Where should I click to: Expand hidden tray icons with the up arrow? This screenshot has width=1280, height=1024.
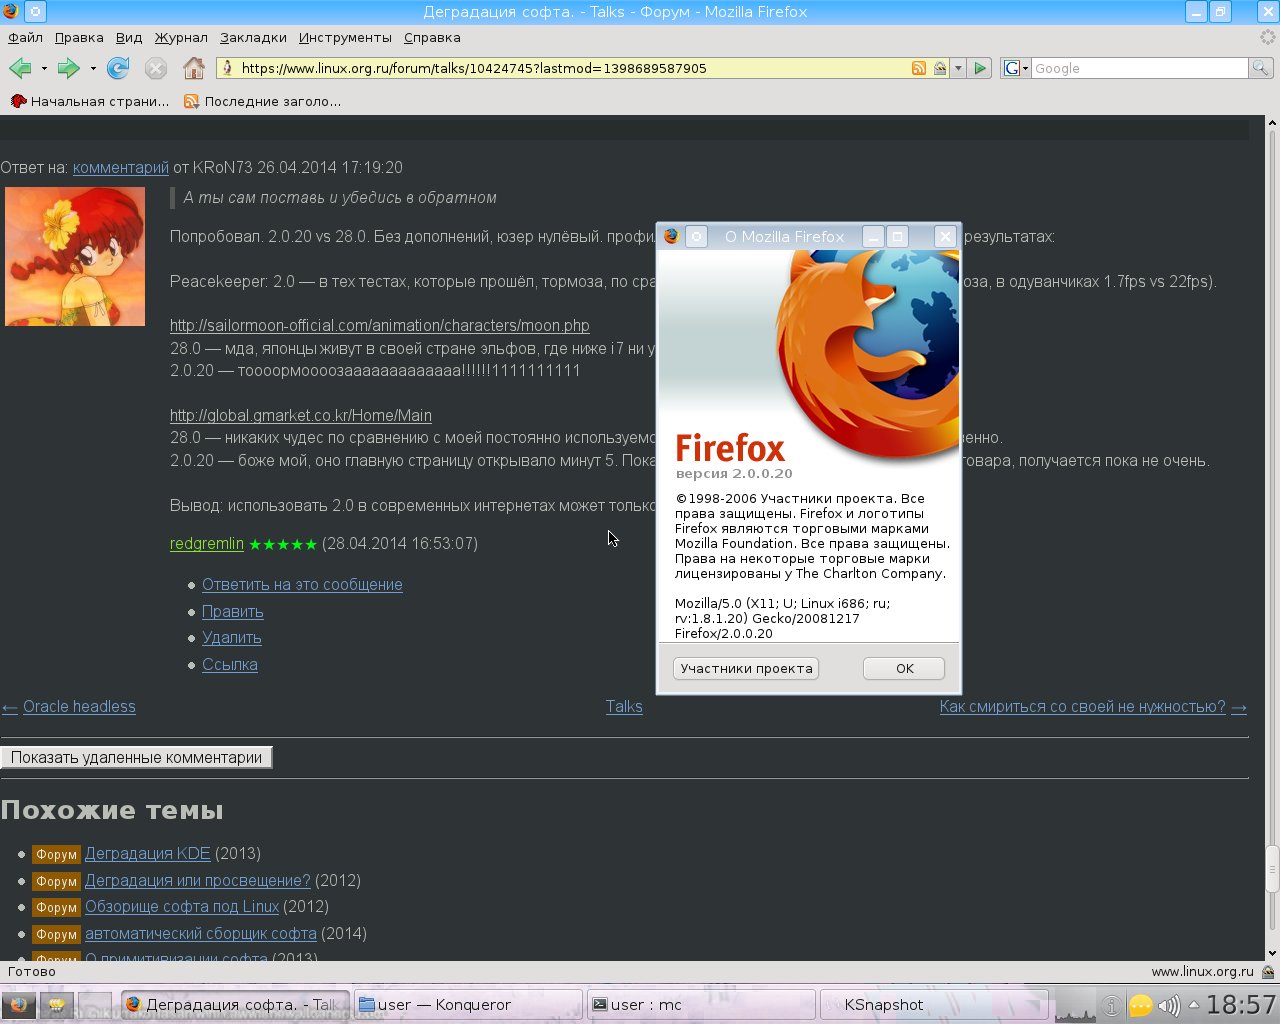point(1193,1005)
